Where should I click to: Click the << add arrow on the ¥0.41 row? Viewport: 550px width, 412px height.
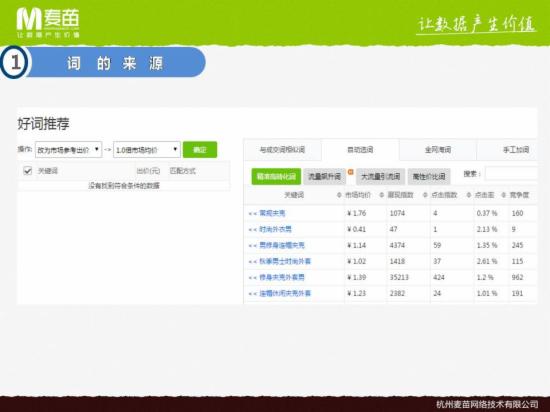[253, 229]
